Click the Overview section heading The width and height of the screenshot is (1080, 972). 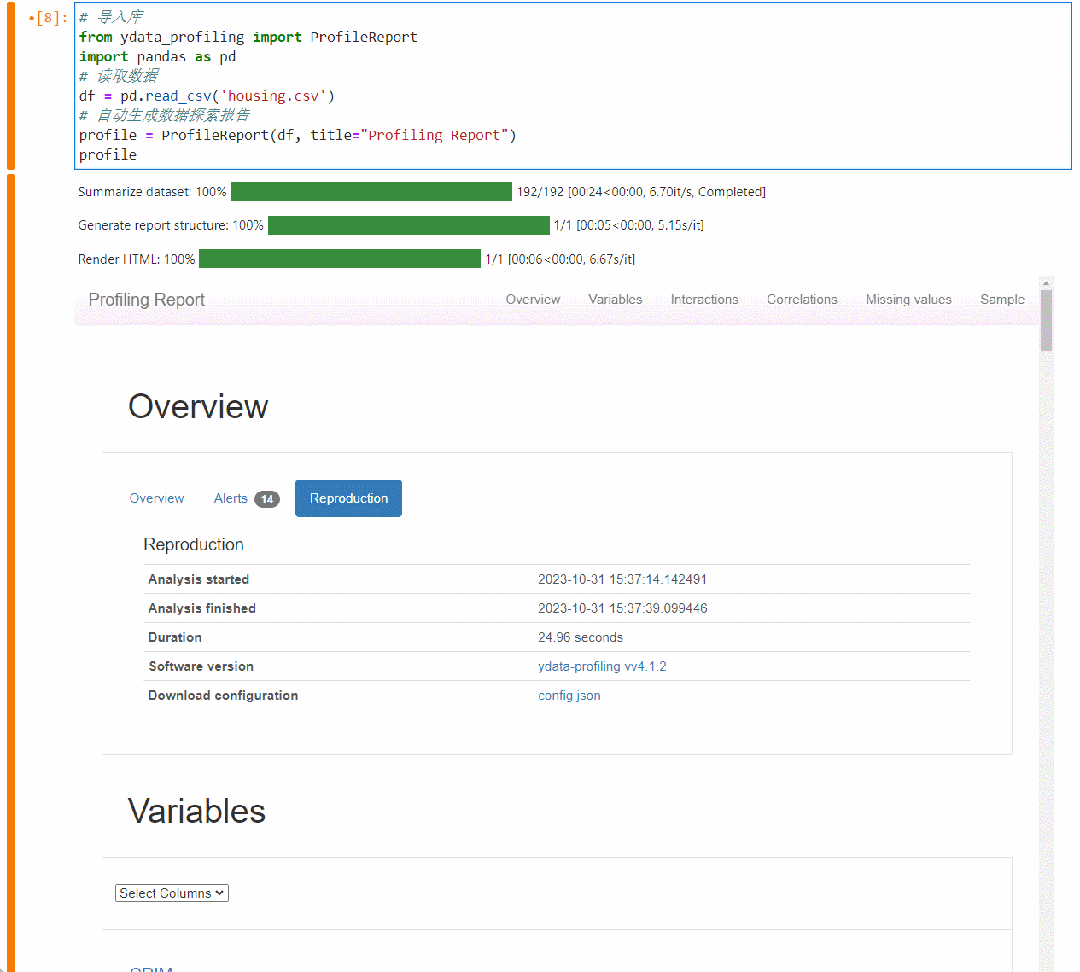pyautogui.click(x=198, y=406)
